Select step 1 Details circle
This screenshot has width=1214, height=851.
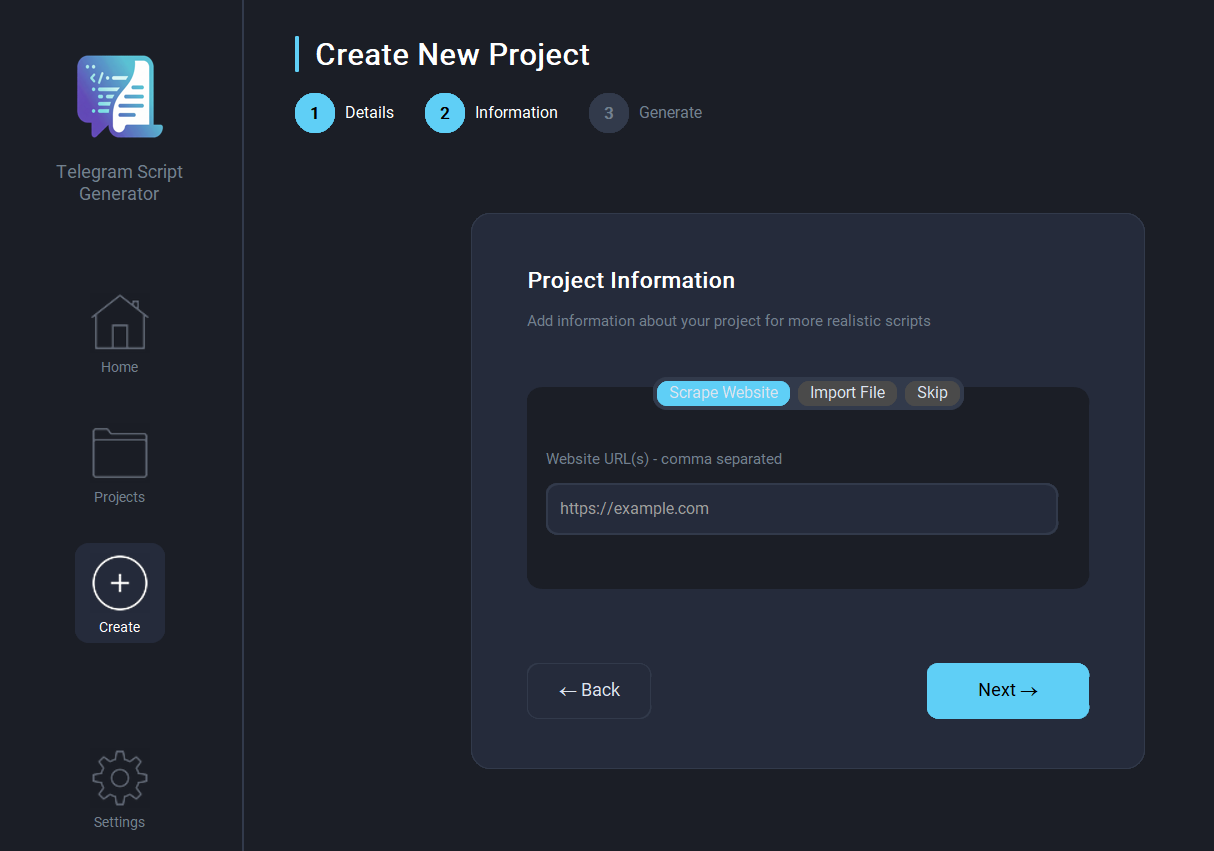pyautogui.click(x=314, y=113)
